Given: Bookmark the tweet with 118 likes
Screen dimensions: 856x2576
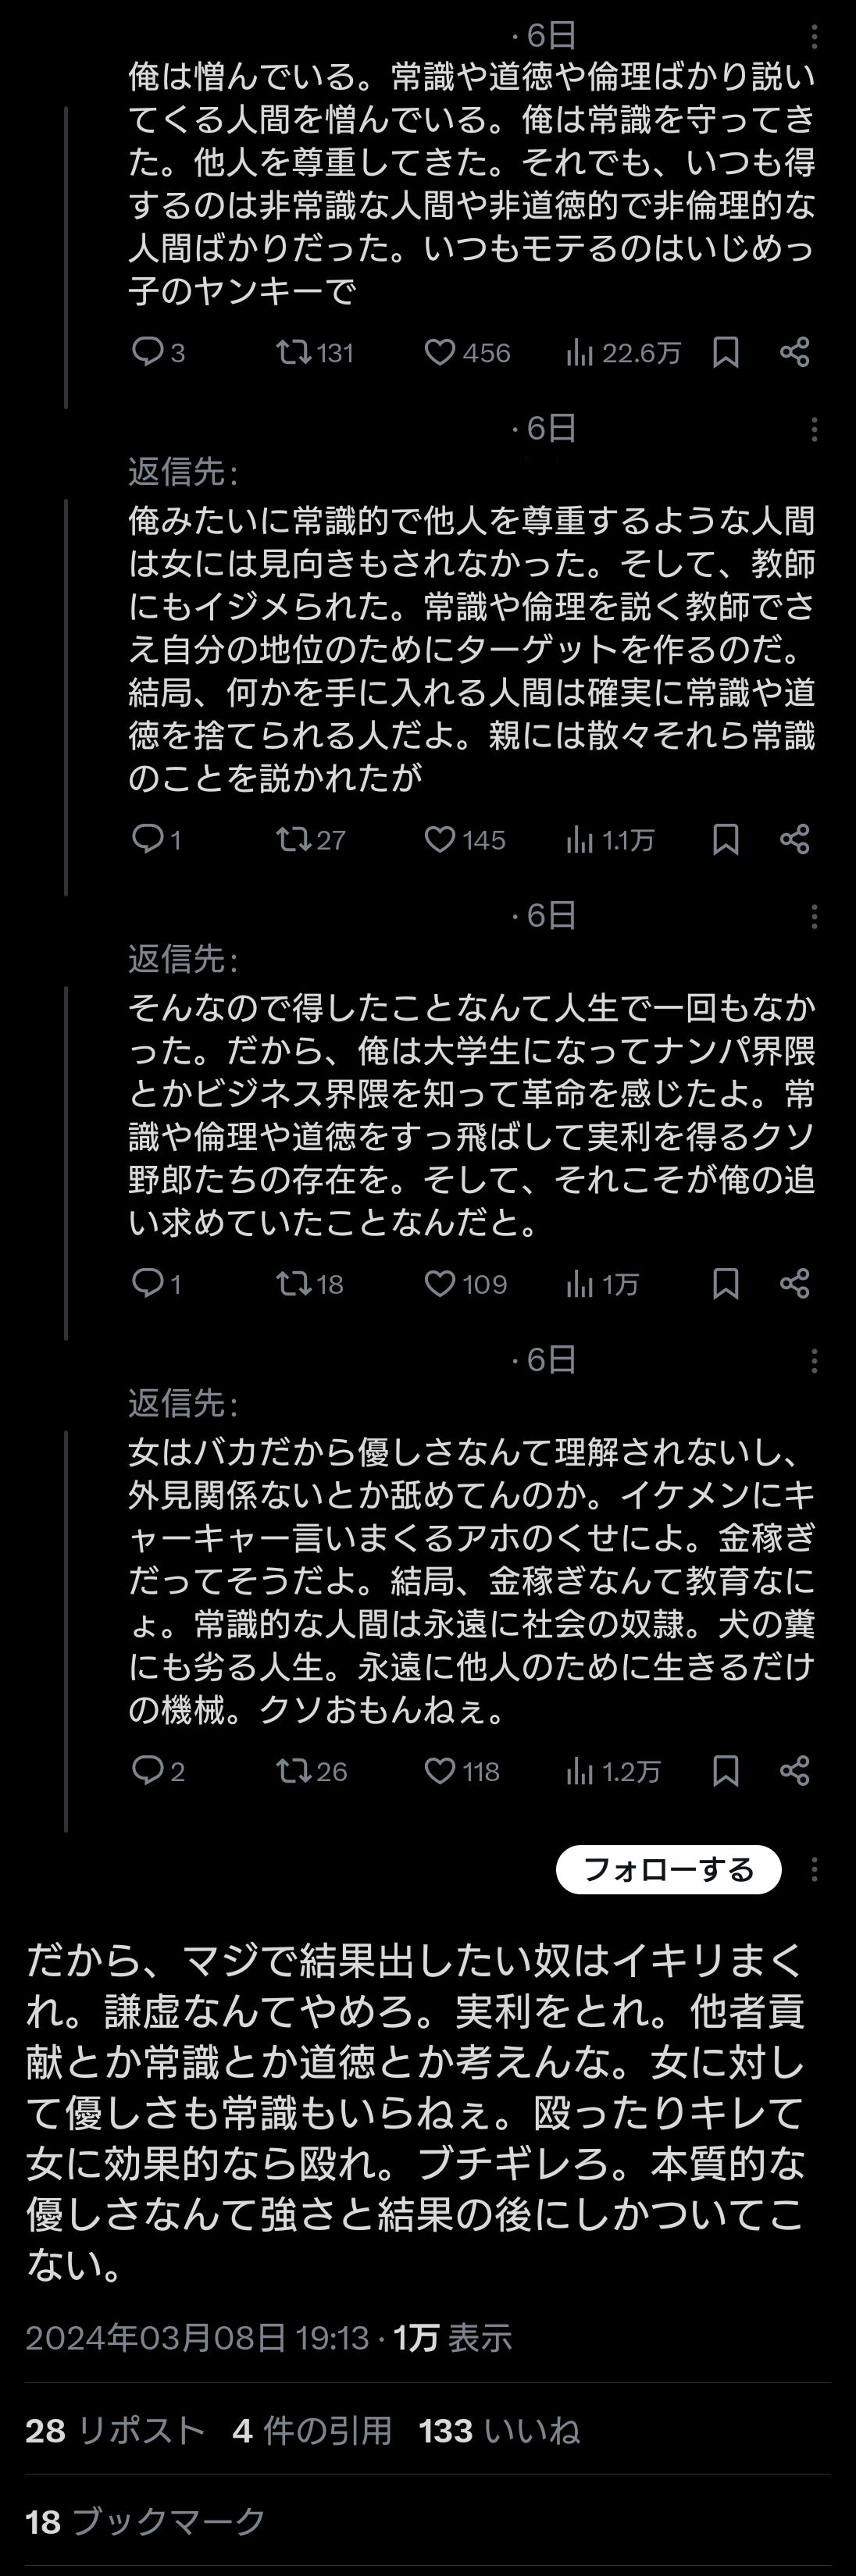Looking at the screenshot, I should (726, 1771).
